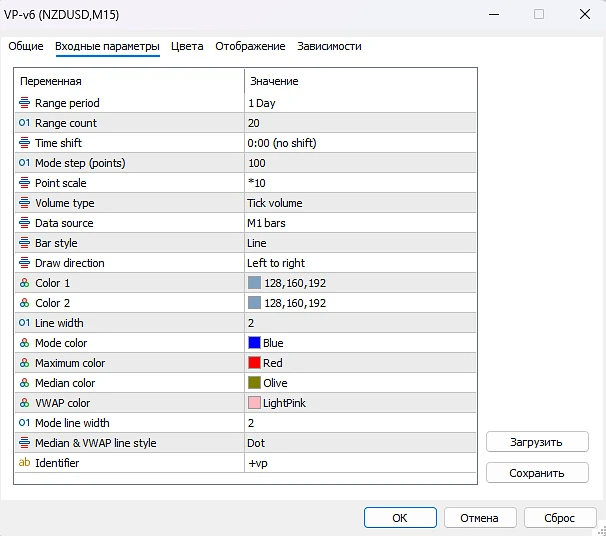Image resolution: width=606 pixels, height=536 pixels.
Task: Click the color icon beside Color 1
Action: click(25, 283)
